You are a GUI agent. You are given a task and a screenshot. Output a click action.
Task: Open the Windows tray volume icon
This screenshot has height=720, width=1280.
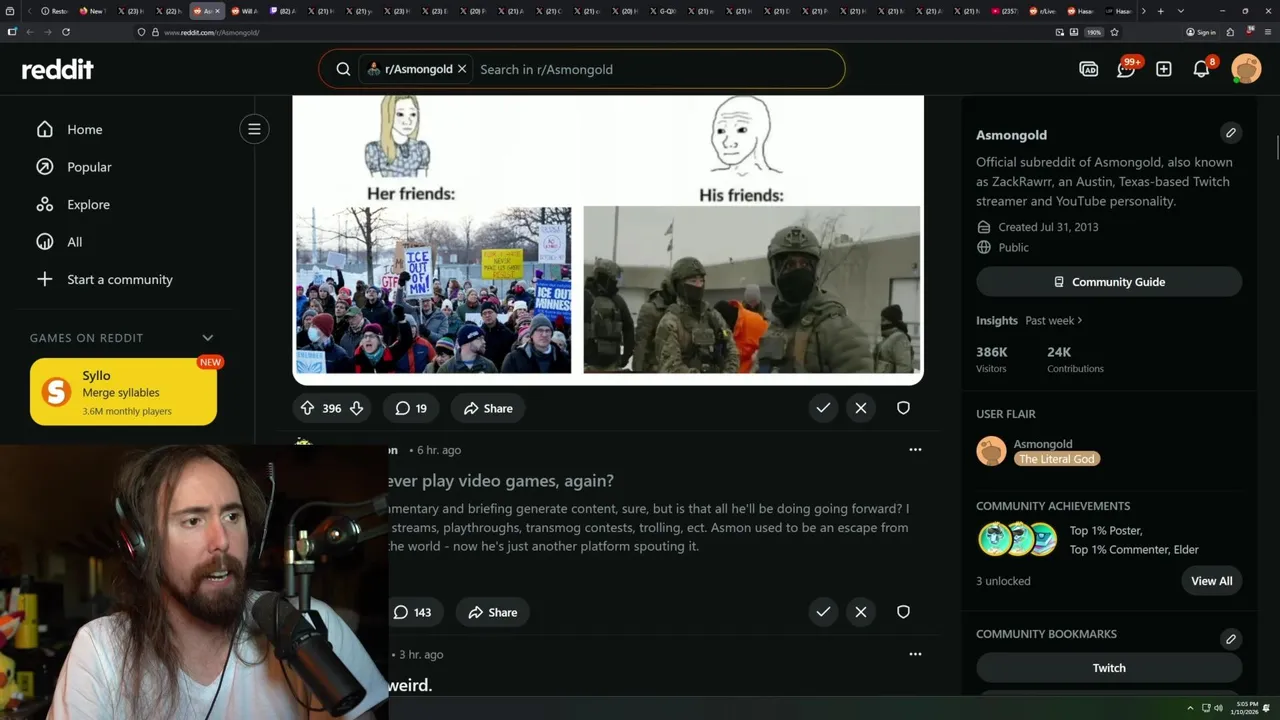[1218, 708]
